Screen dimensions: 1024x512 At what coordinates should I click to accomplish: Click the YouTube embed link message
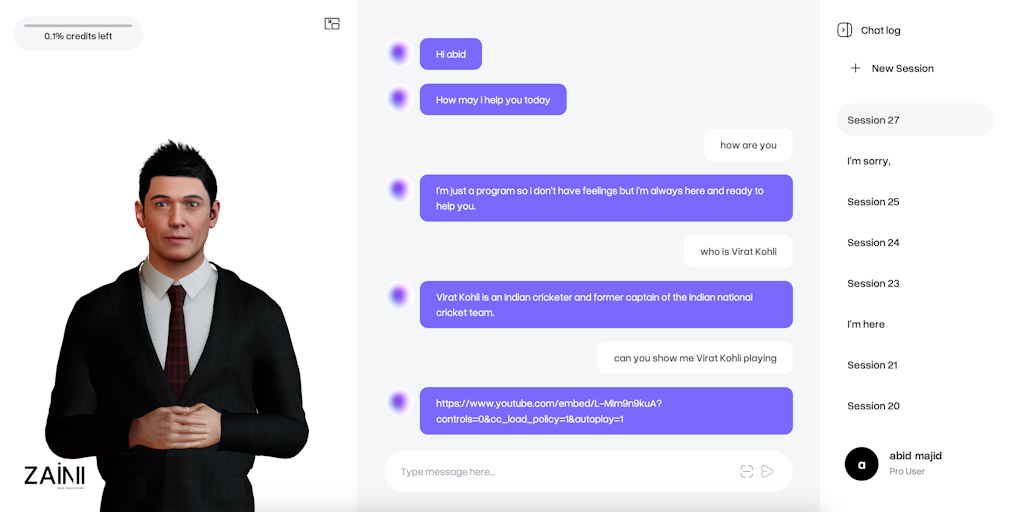[606, 411]
